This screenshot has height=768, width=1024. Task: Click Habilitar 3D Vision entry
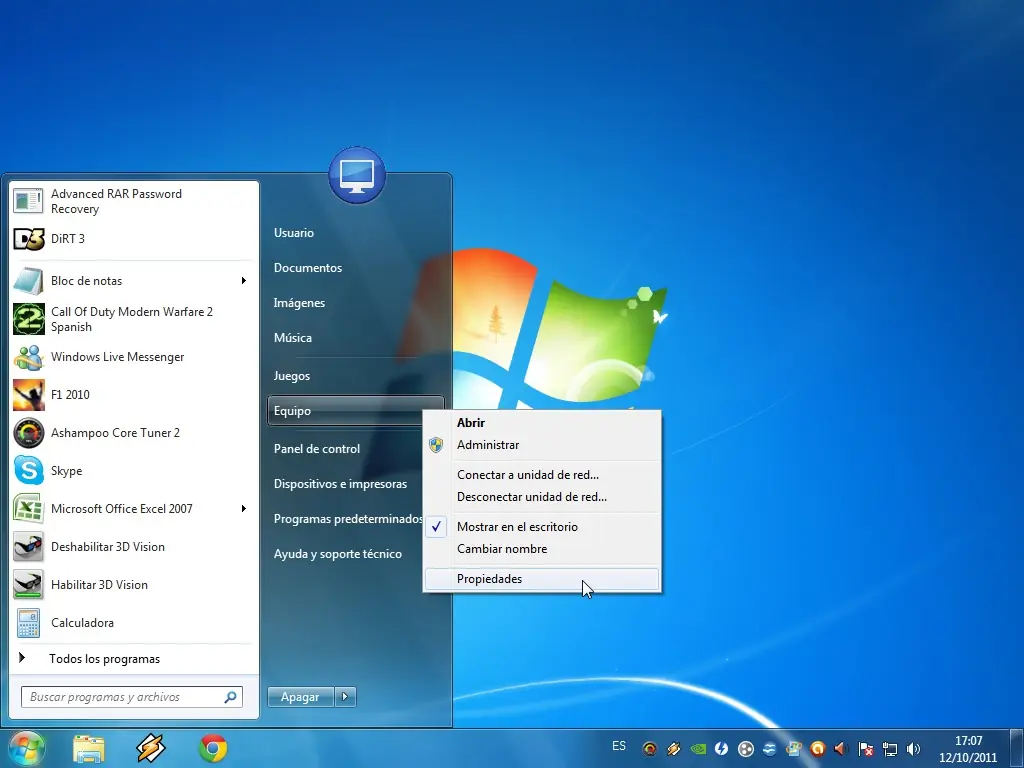click(x=134, y=585)
